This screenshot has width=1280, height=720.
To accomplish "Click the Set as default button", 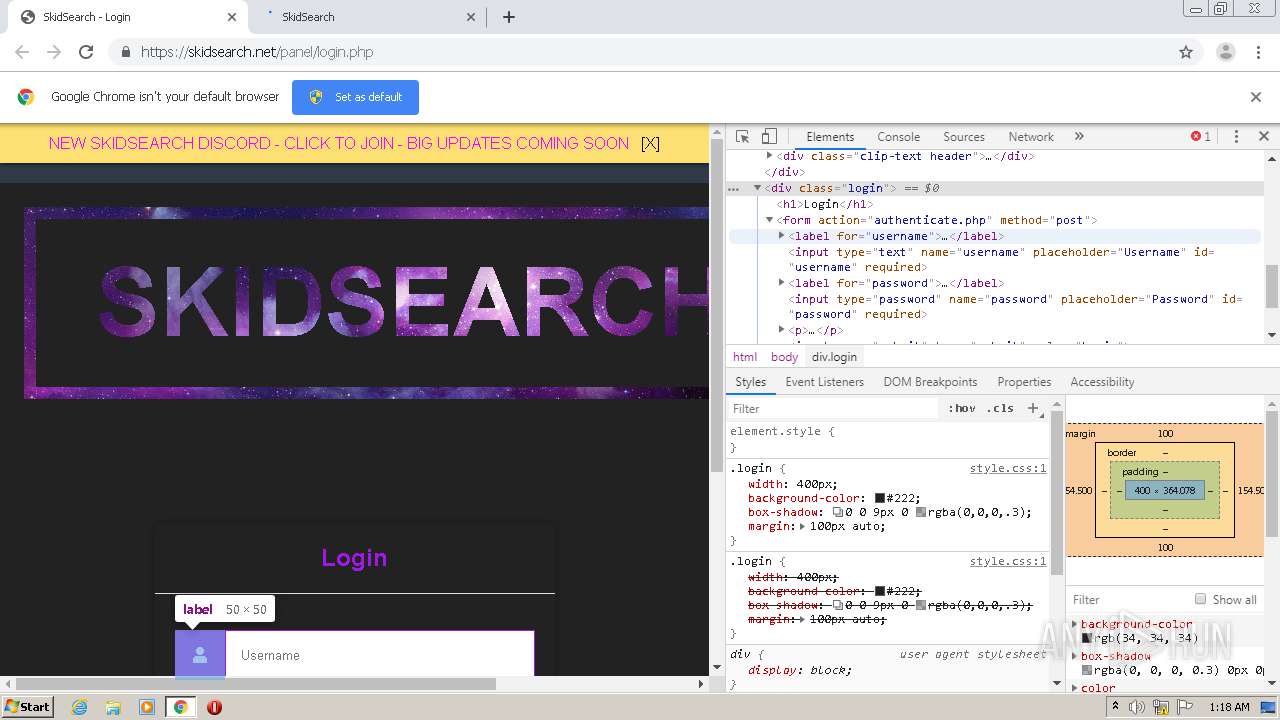I will (355, 97).
